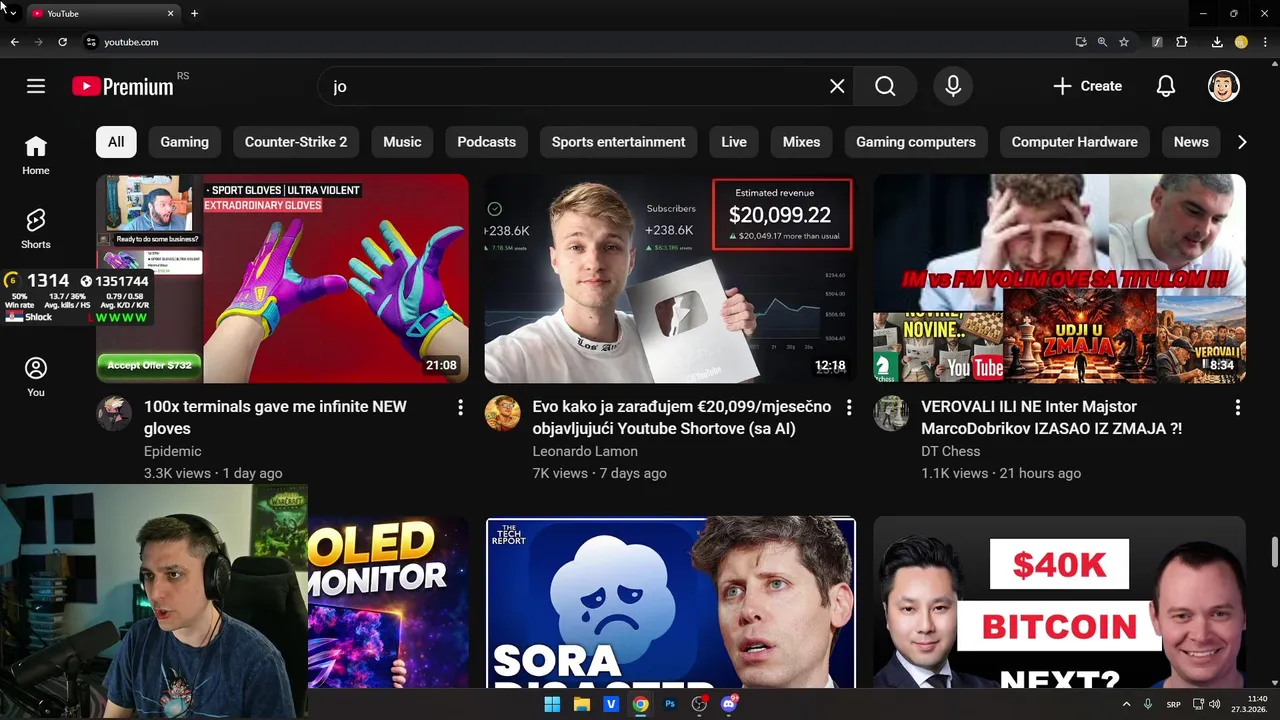Open the account avatar menu
This screenshot has height=720, width=1280.
click(1224, 86)
